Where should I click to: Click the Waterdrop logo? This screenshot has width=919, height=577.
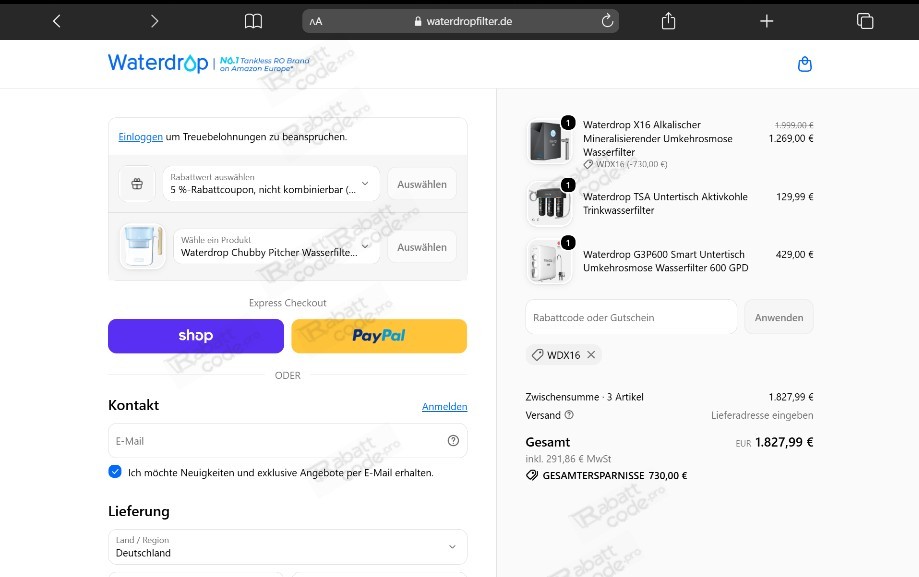point(158,63)
